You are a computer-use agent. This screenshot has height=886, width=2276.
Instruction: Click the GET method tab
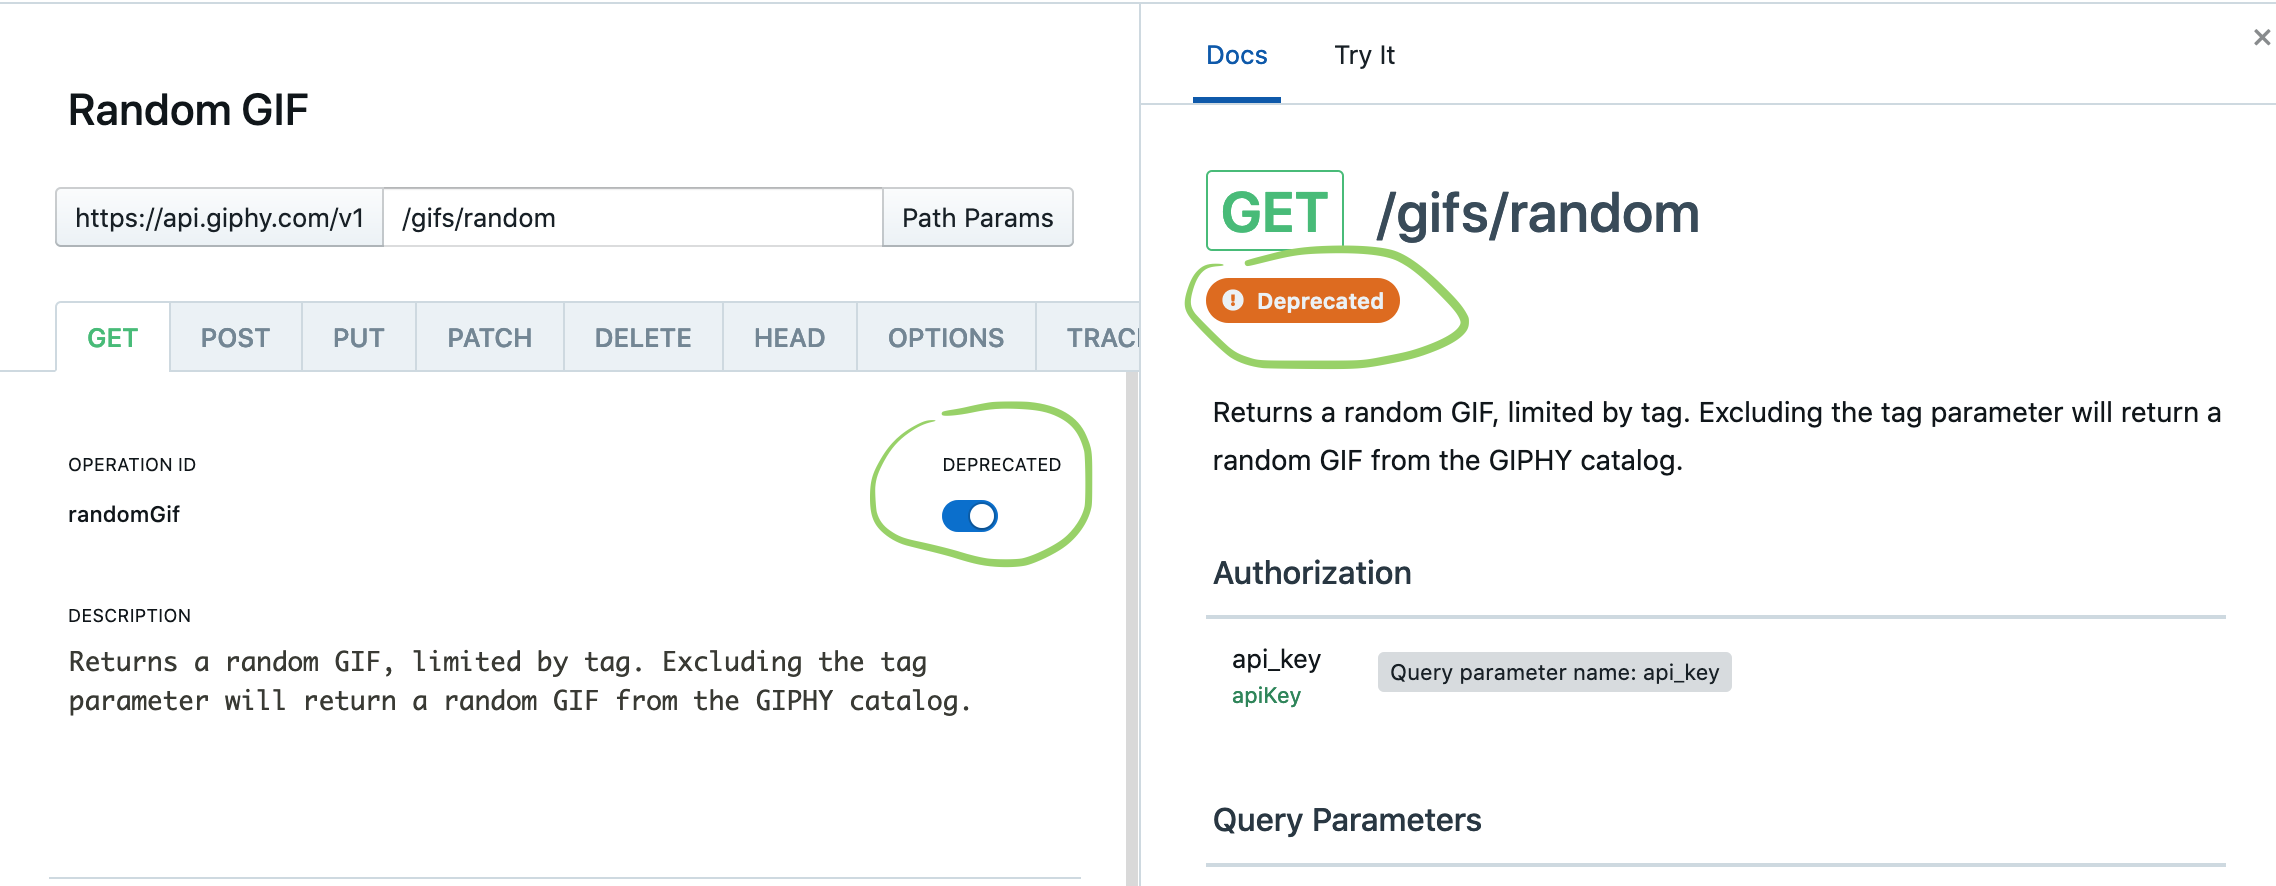pyautogui.click(x=112, y=338)
